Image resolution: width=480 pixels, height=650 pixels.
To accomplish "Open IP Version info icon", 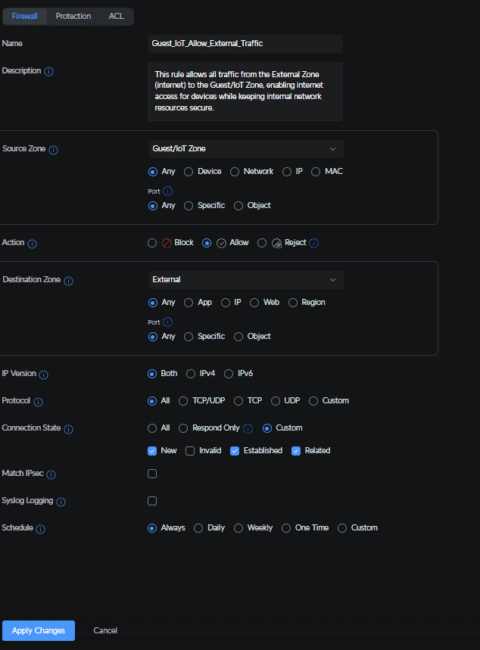I will (43, 374).
